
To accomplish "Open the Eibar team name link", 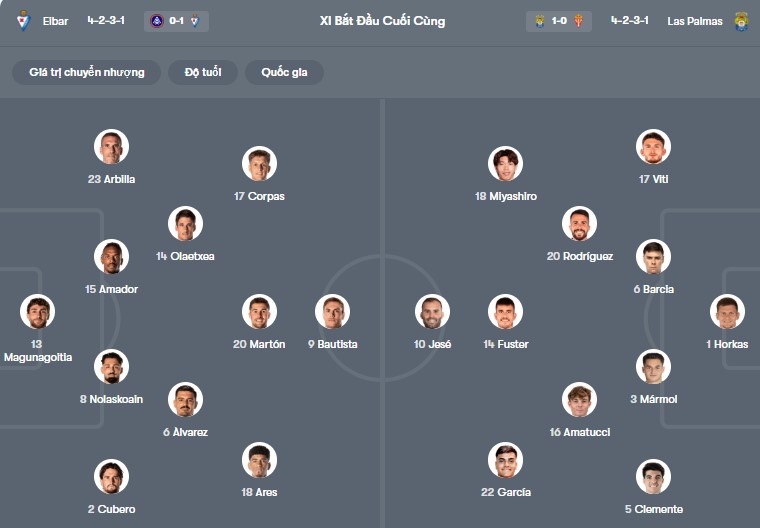I will (x=56, y=21).
